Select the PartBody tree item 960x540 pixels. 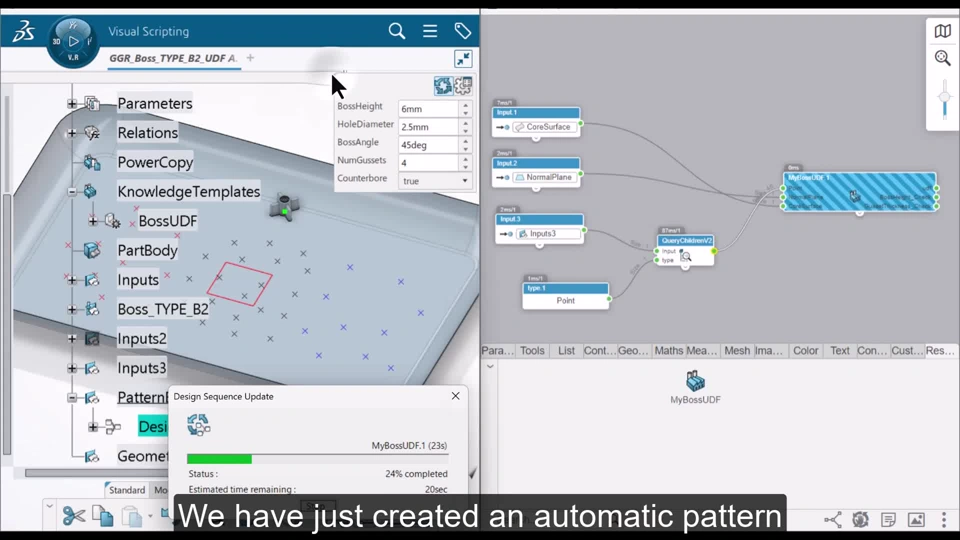click(148, 250)
